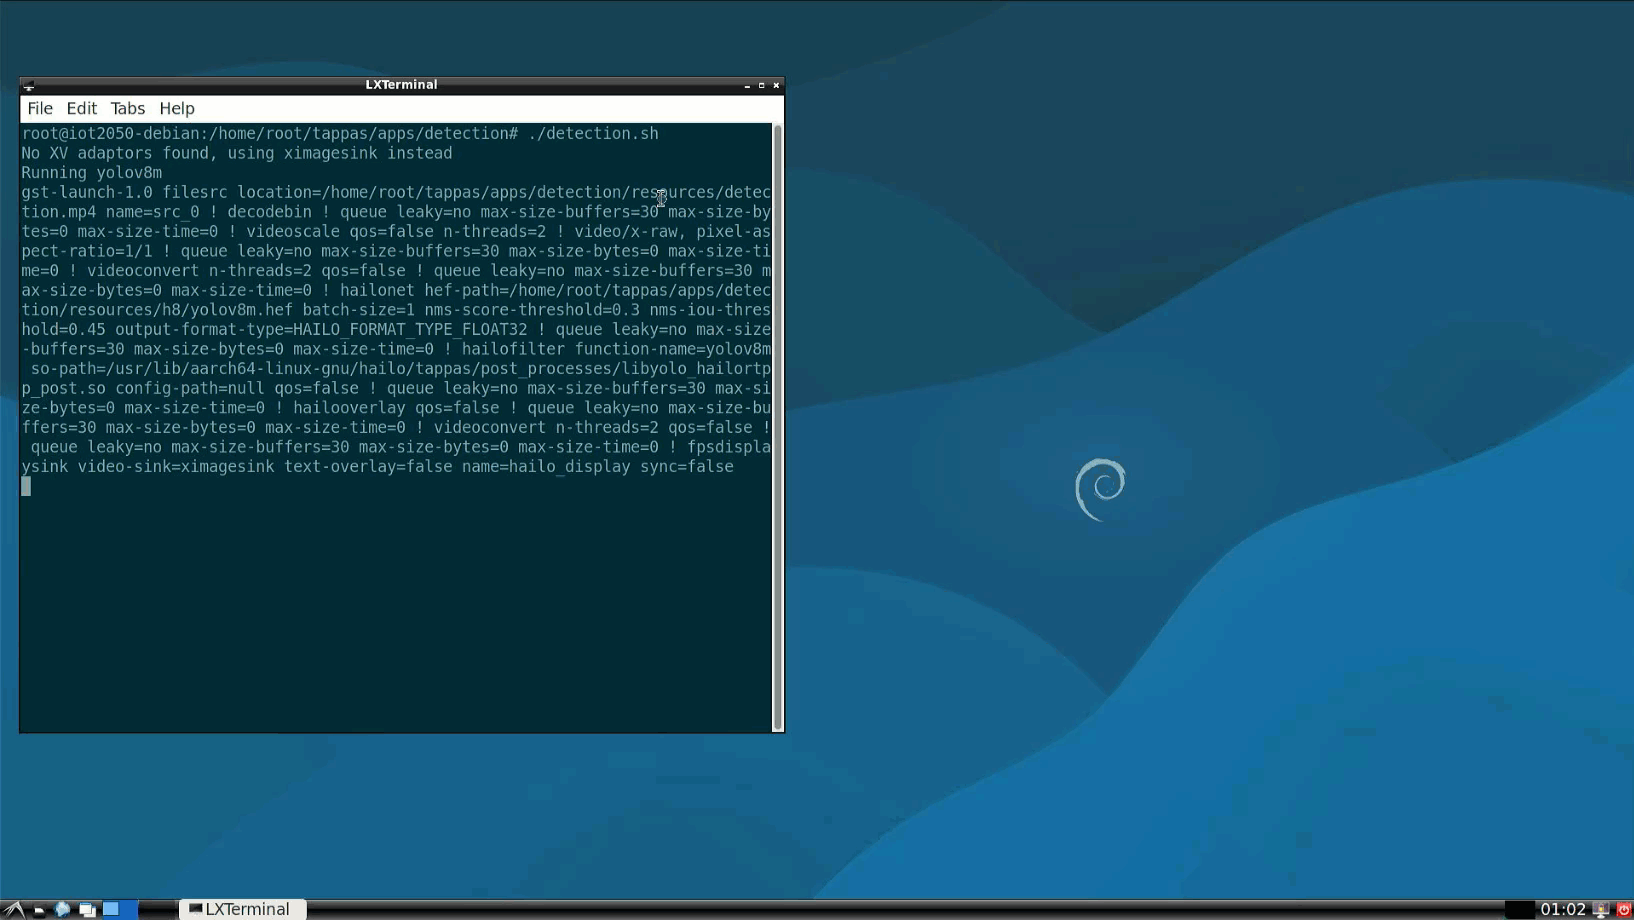Open the web browser globe icon
This screenshot has height=920, width=1634.
[x=63, y=909]
